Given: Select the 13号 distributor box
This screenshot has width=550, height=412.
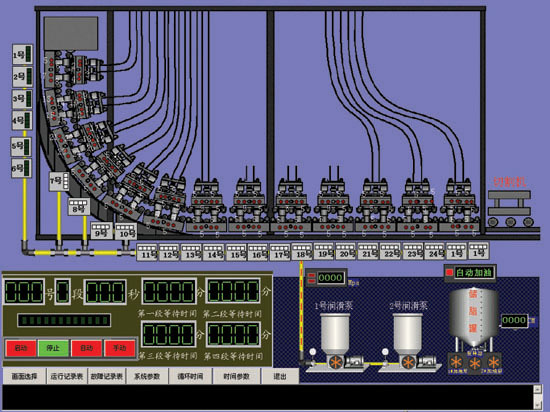Looking at the screenshot, I should click(191, 252).
